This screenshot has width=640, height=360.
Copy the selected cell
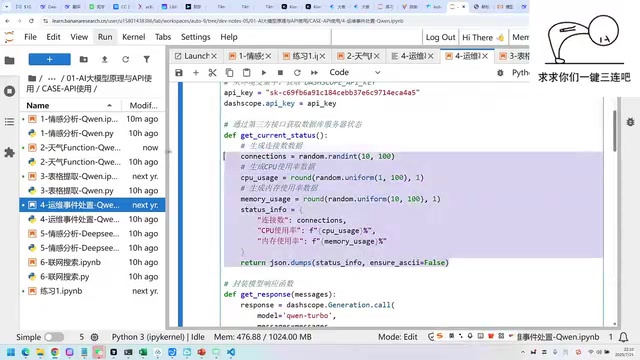coord(229,73)
